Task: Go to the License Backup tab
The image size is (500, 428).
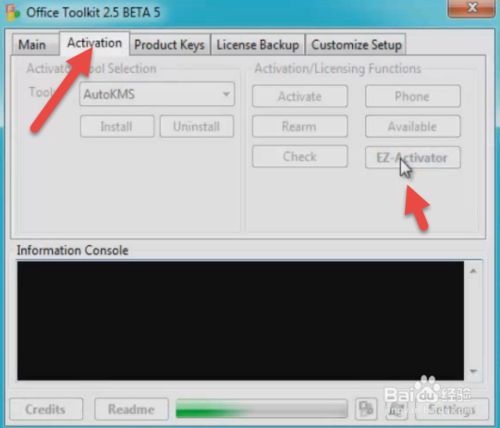Action: click(x=258, y=44)
